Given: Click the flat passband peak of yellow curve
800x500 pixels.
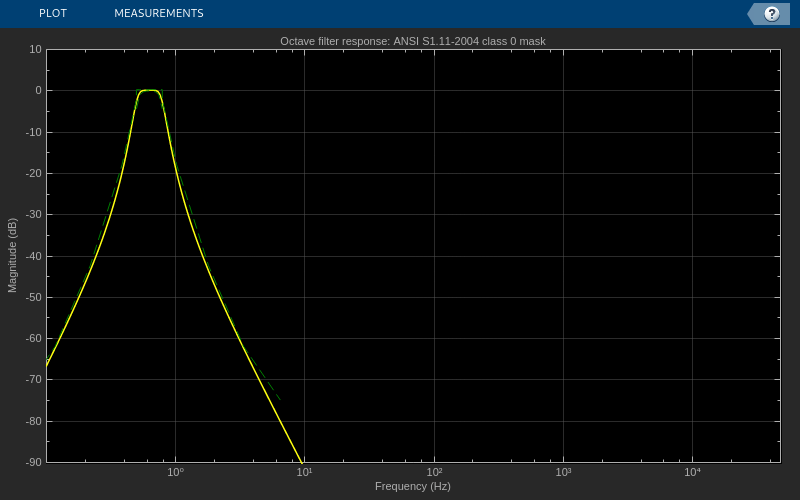Looking at the screenshot, I should (149, 90).
